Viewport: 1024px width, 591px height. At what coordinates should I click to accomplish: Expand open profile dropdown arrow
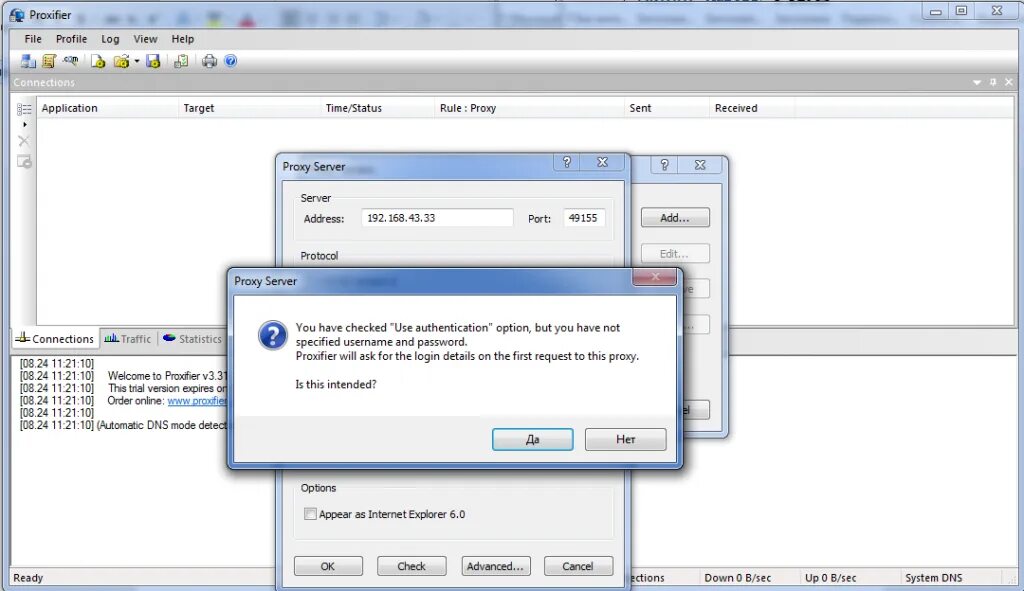click(x=136, y=61)
